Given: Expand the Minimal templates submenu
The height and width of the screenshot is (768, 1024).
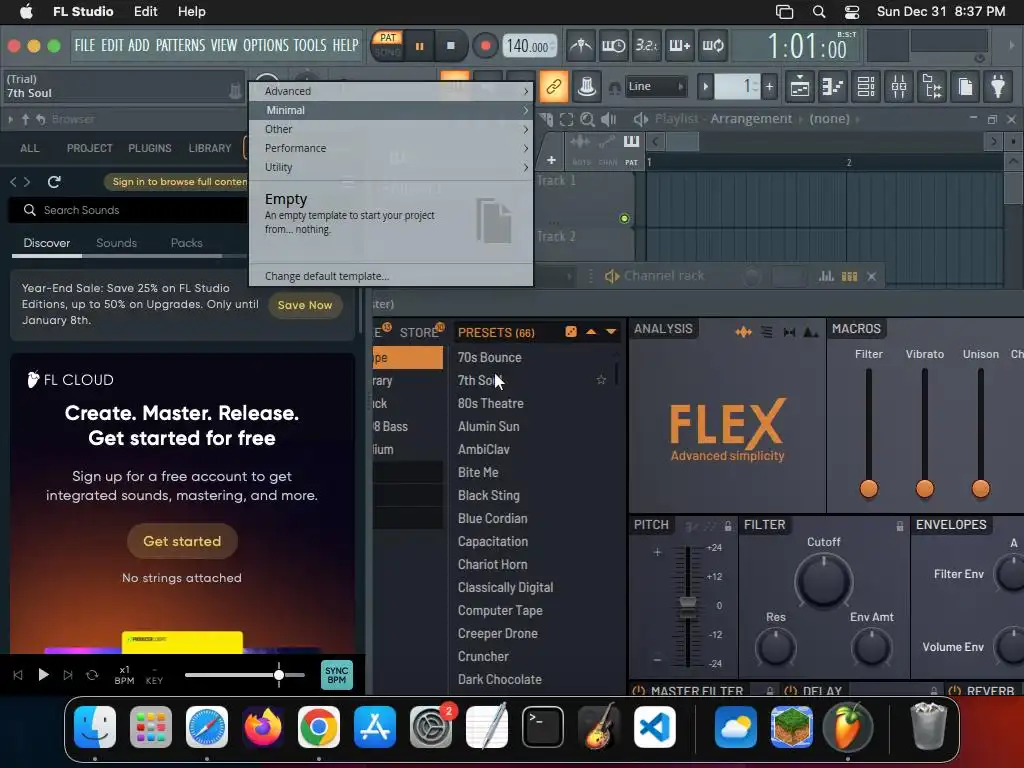Looking at the screenshot, I should pos(391,110).
